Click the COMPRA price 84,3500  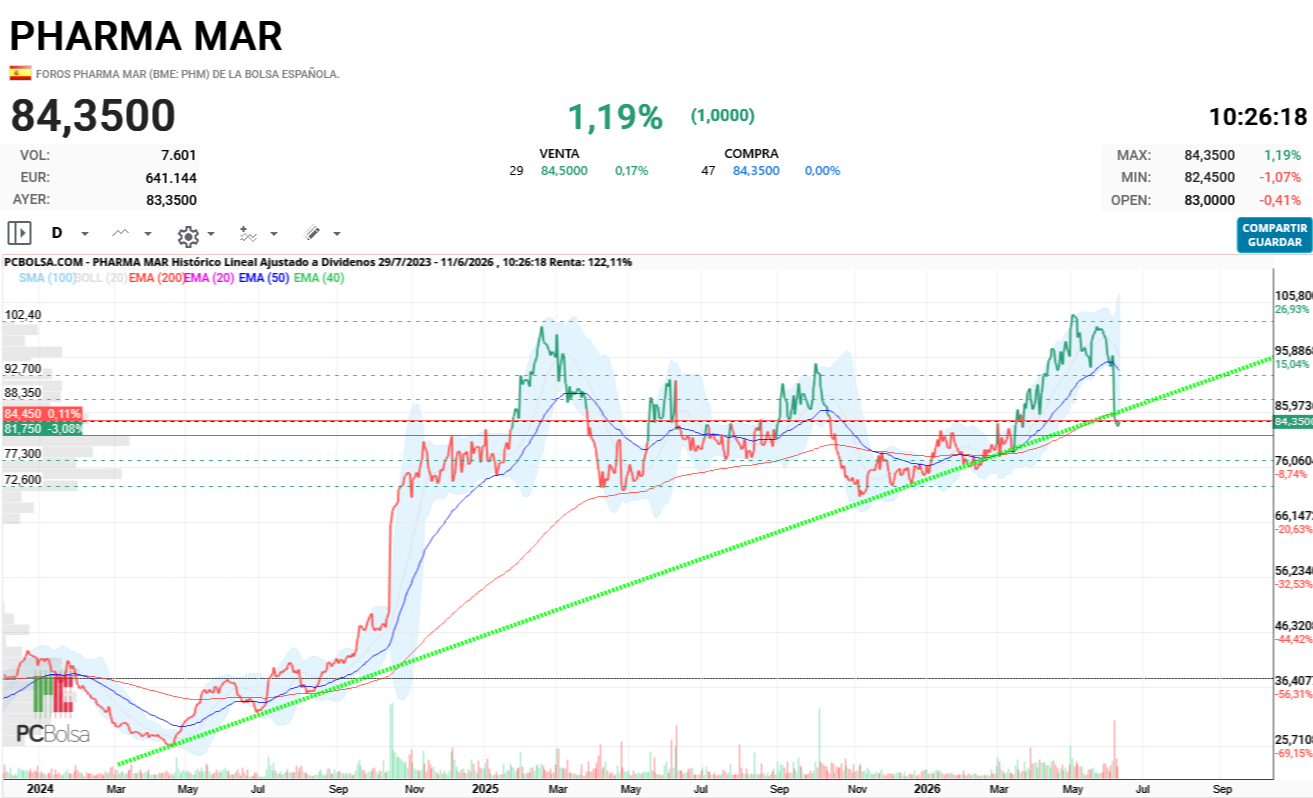[x=756, y=171]
